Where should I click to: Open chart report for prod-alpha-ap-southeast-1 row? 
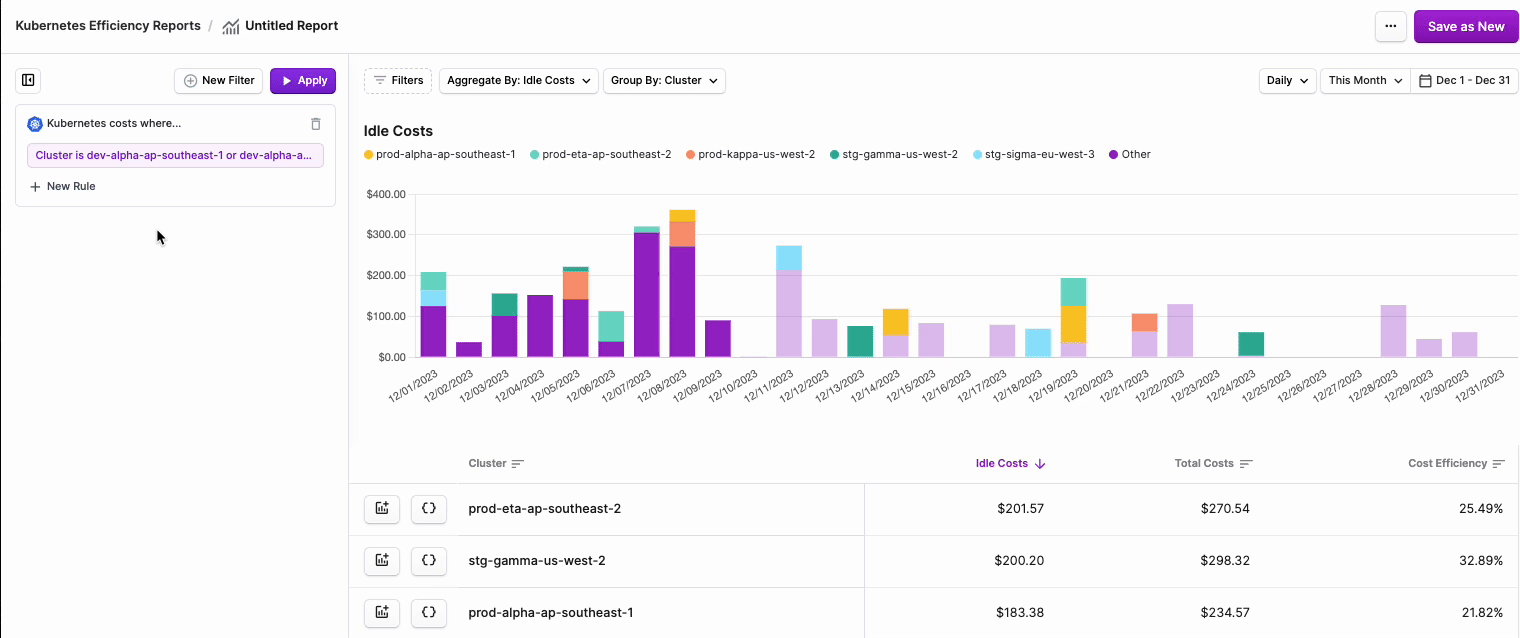tap(382, 612)
